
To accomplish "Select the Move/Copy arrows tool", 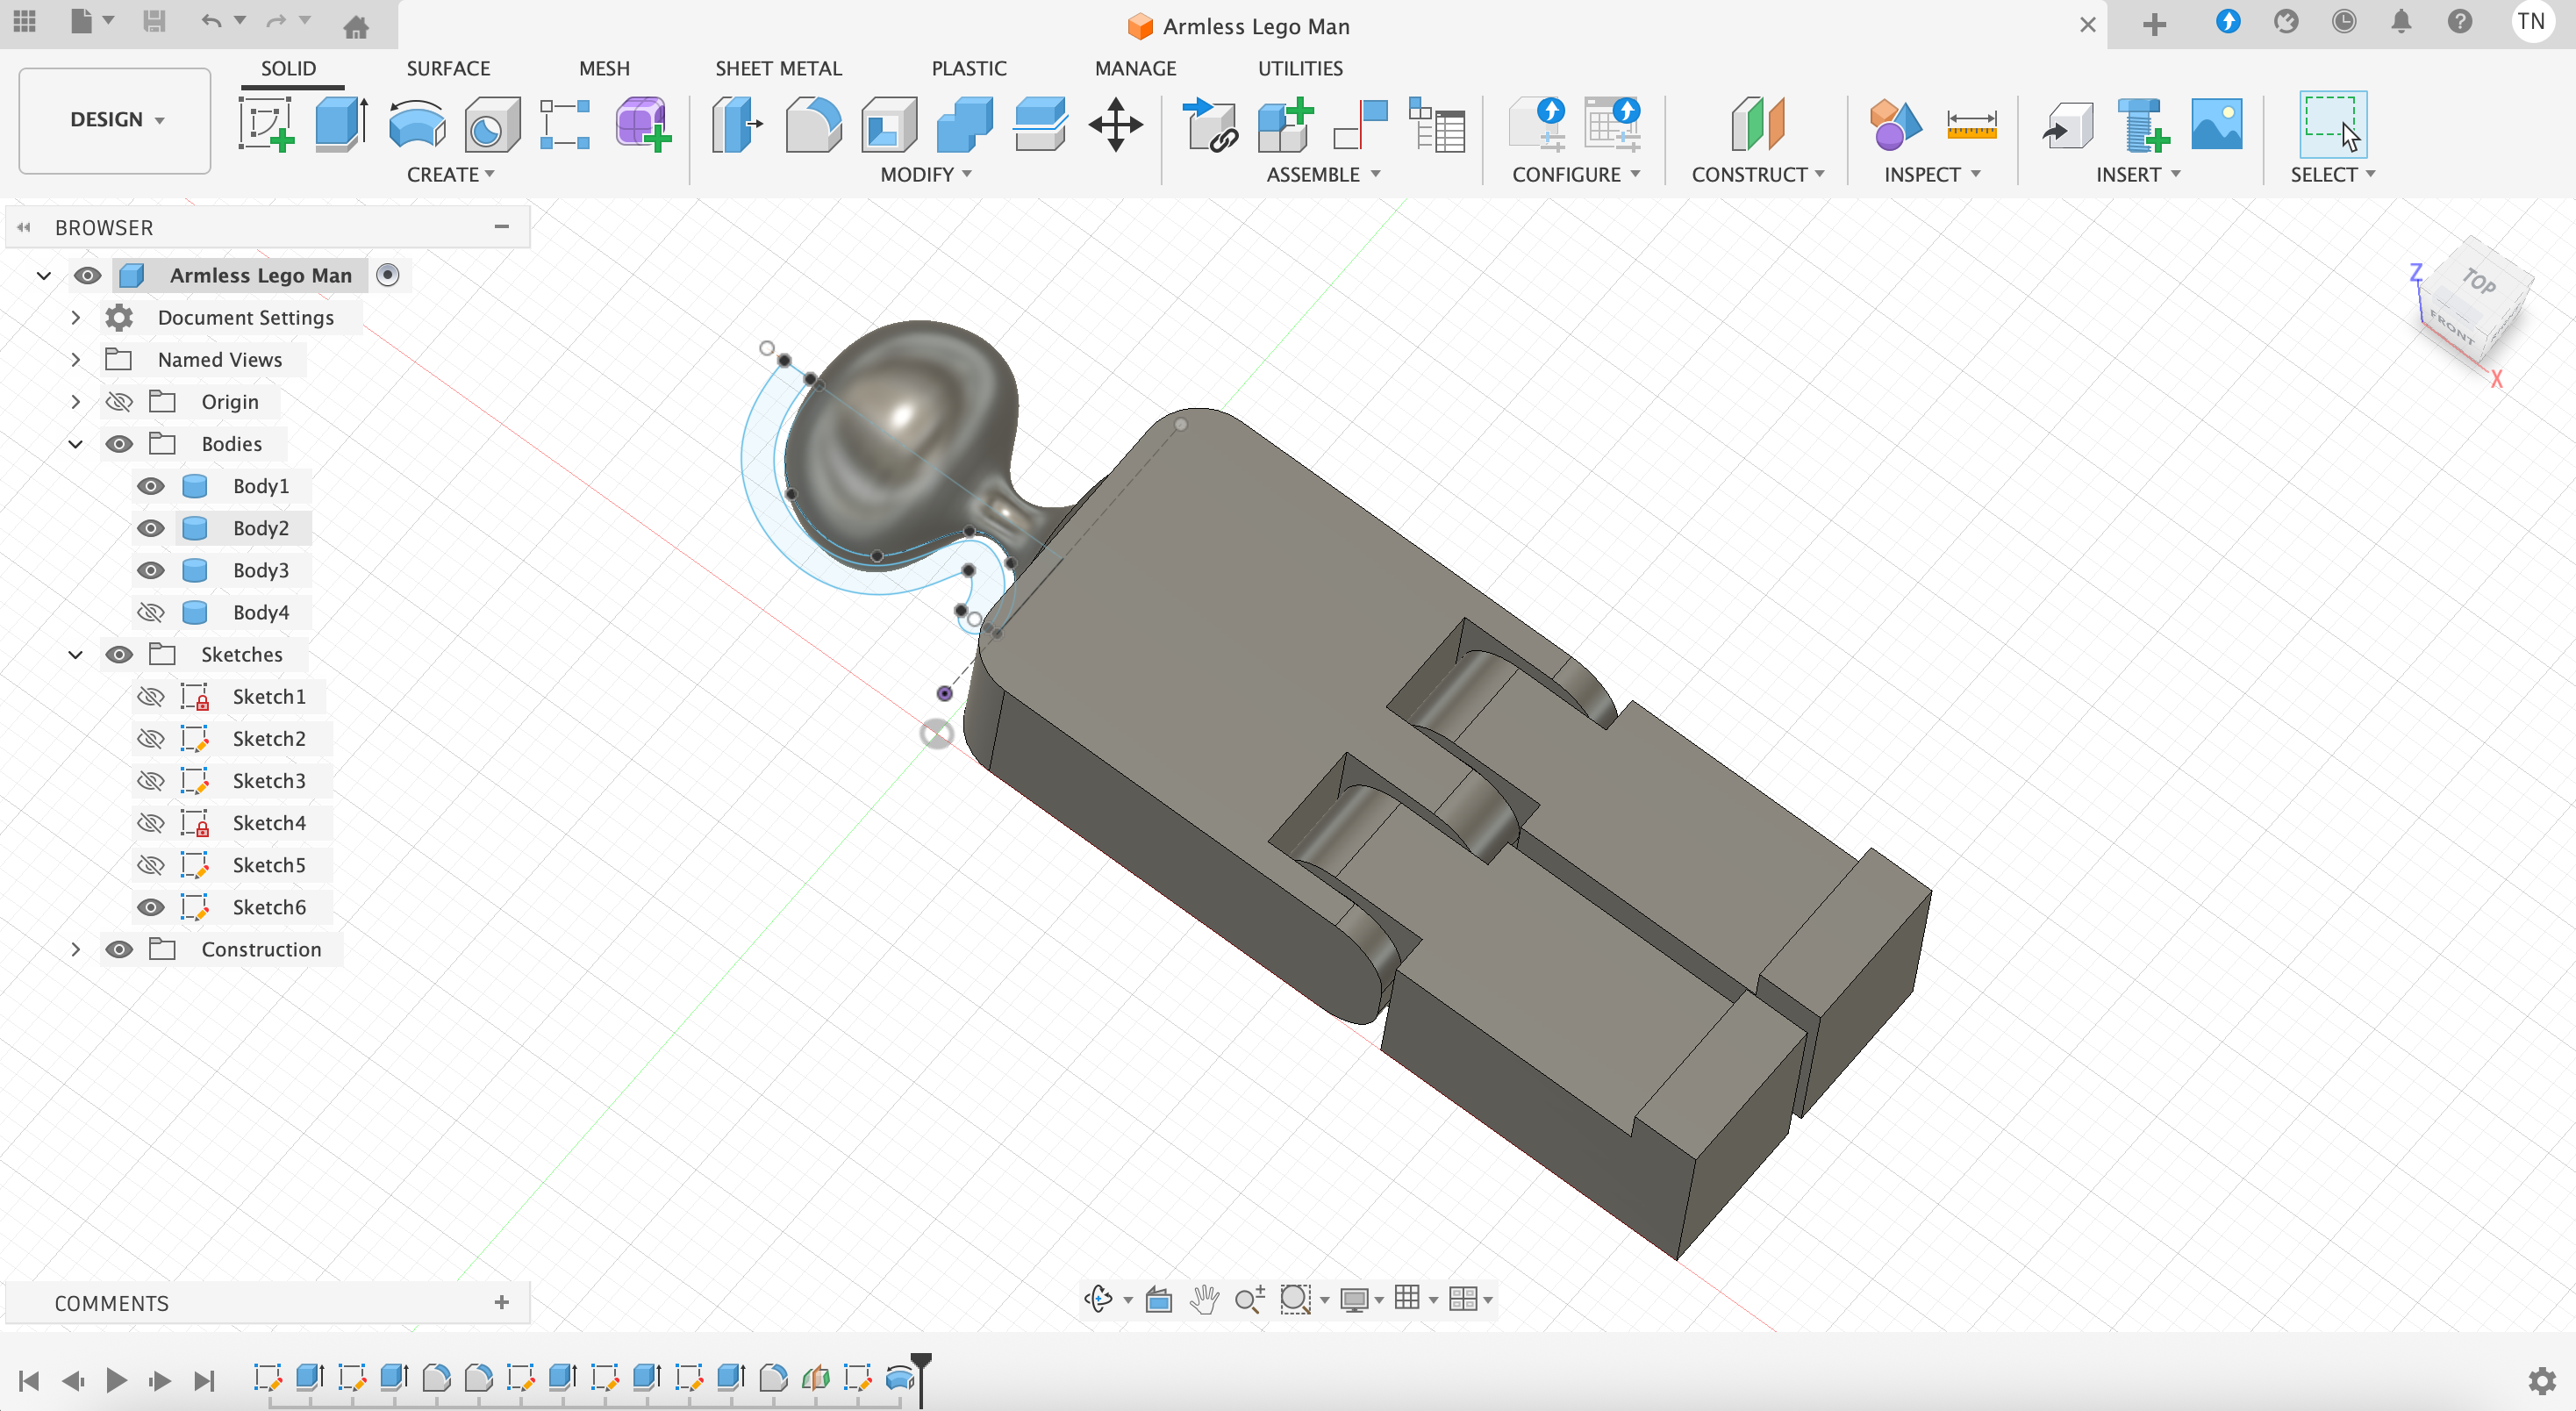I will [x=1115, y=125].
